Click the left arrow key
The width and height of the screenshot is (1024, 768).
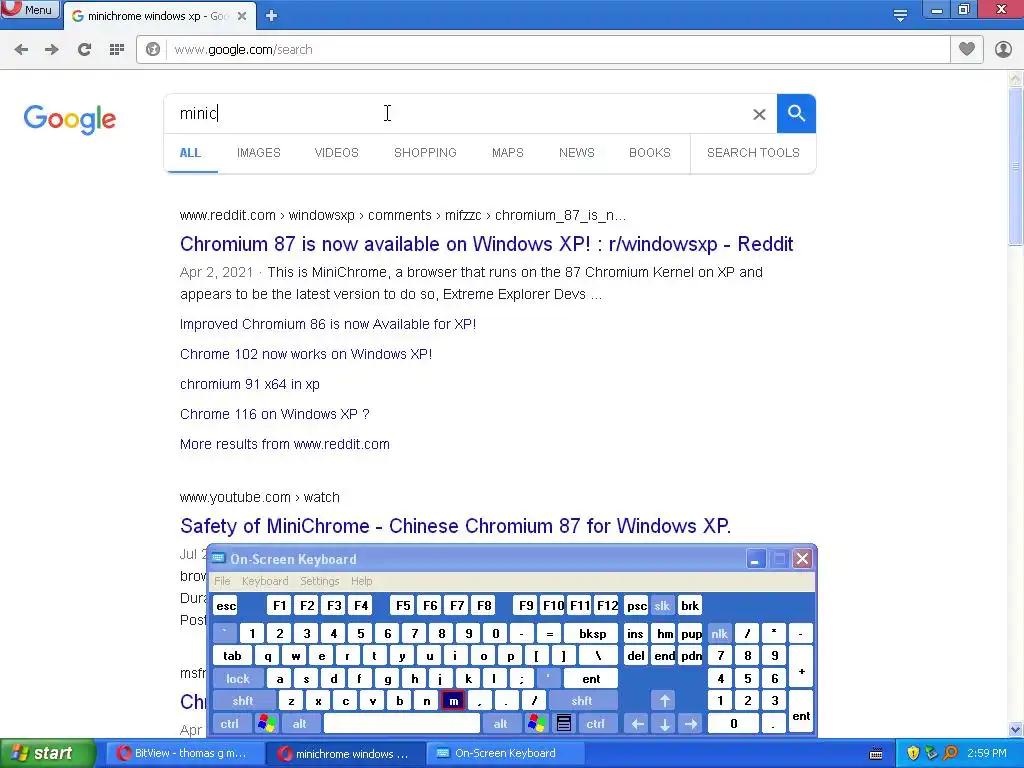[x=637, y=724]
